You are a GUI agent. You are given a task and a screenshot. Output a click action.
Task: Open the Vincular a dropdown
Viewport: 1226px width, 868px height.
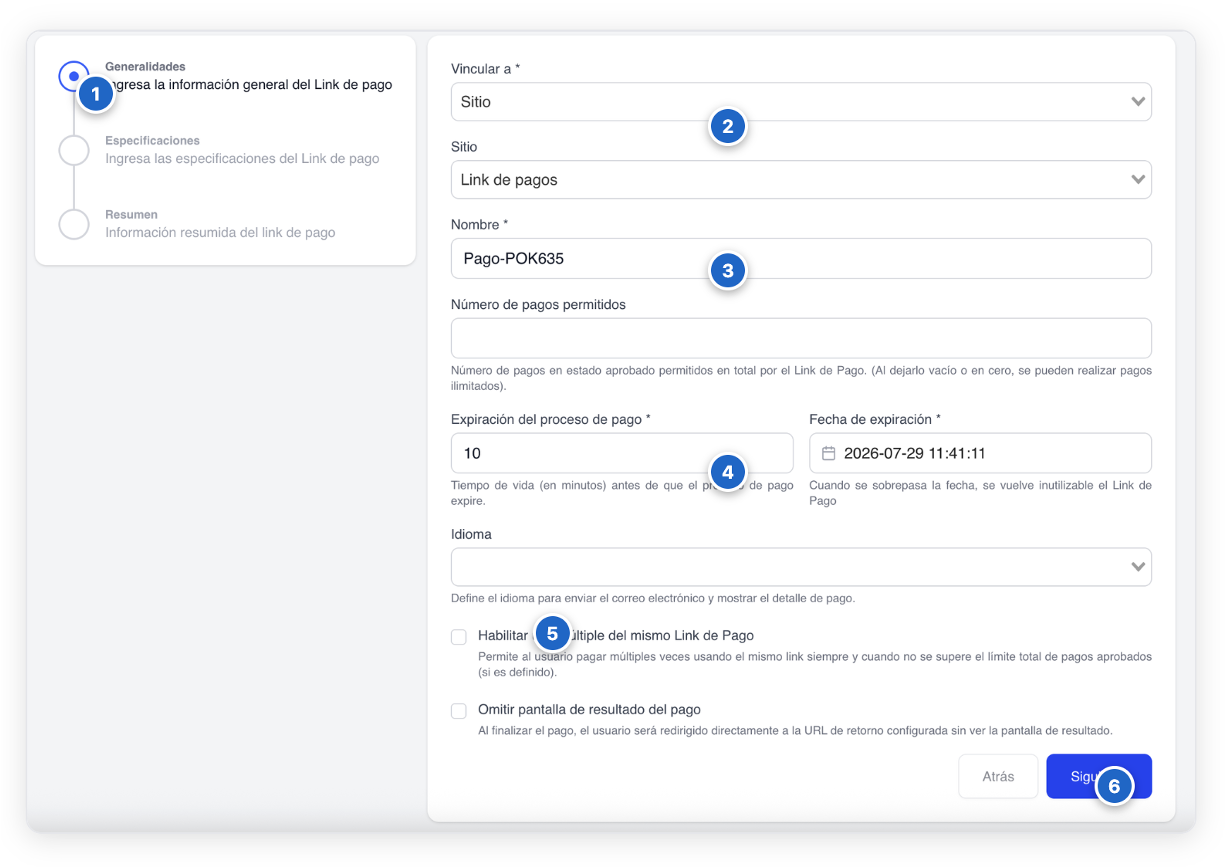(x=801, y=102)
